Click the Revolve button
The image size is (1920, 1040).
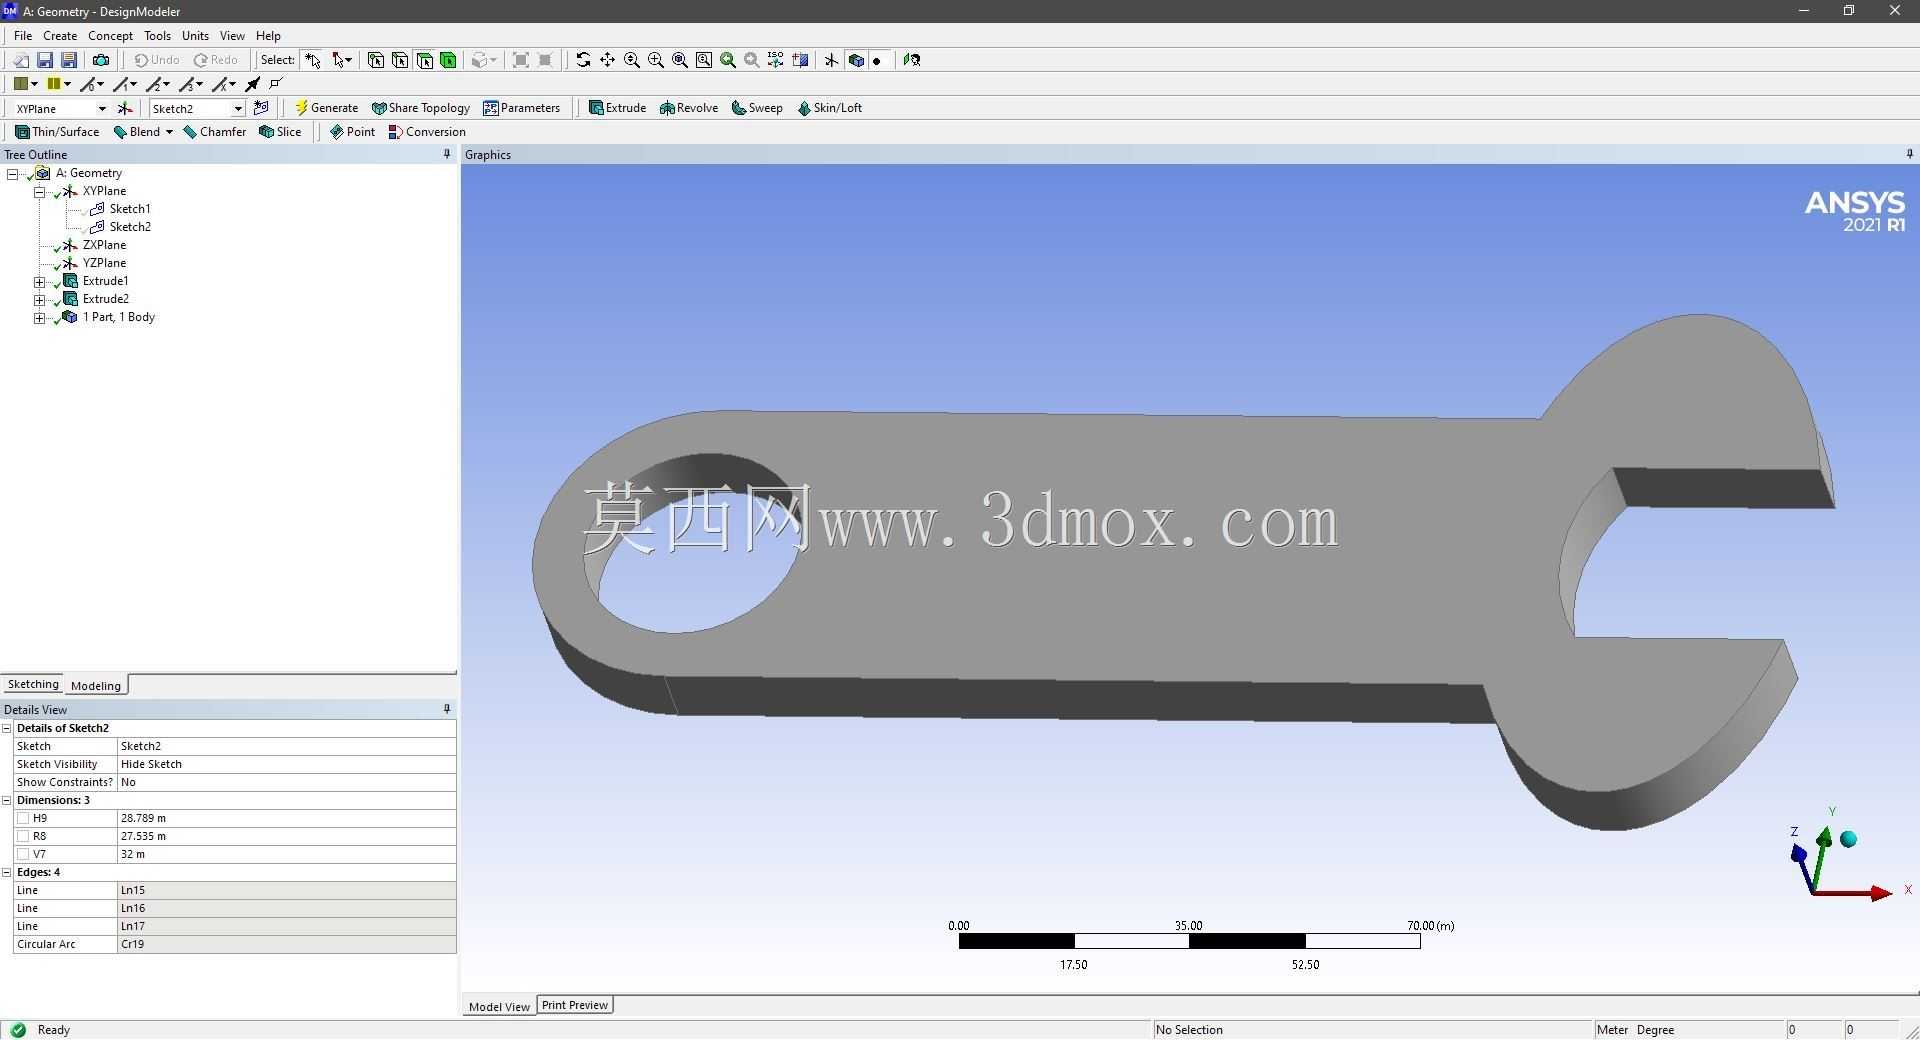tap(689, 108)
